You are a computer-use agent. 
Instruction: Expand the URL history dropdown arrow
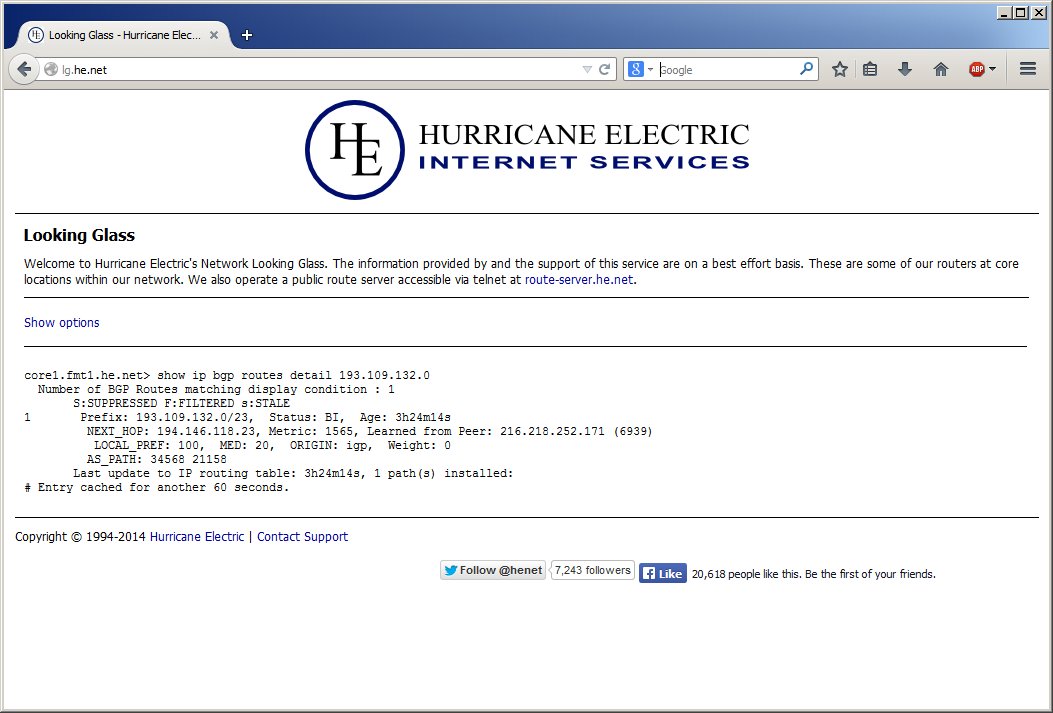pos(587,70)
